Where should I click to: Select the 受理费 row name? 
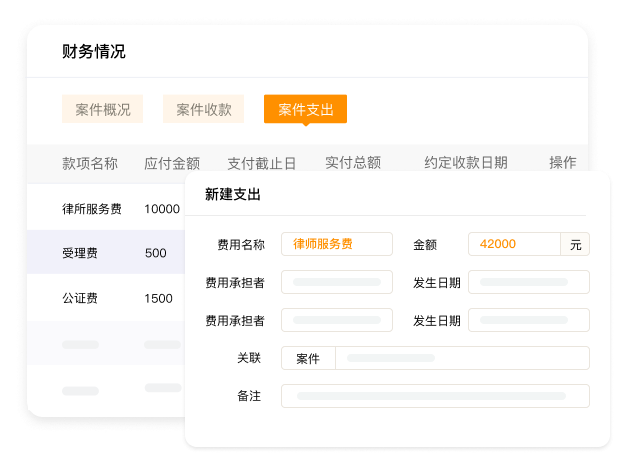(80, 253)
